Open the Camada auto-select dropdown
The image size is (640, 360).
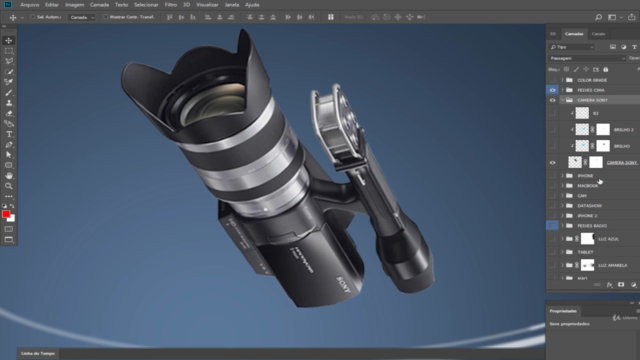(x=82, y=17)
